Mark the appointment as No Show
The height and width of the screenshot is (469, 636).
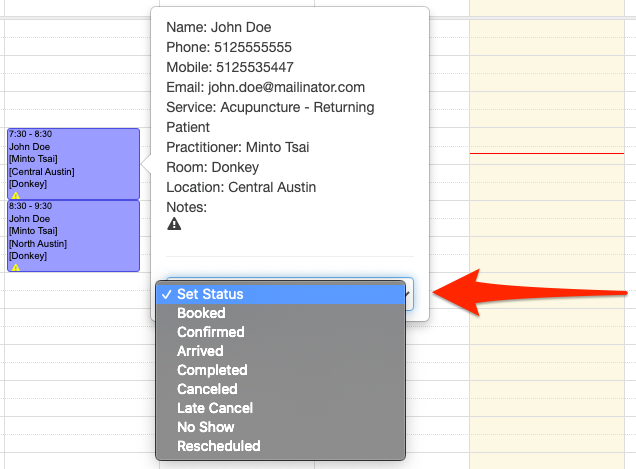(206, 427)
